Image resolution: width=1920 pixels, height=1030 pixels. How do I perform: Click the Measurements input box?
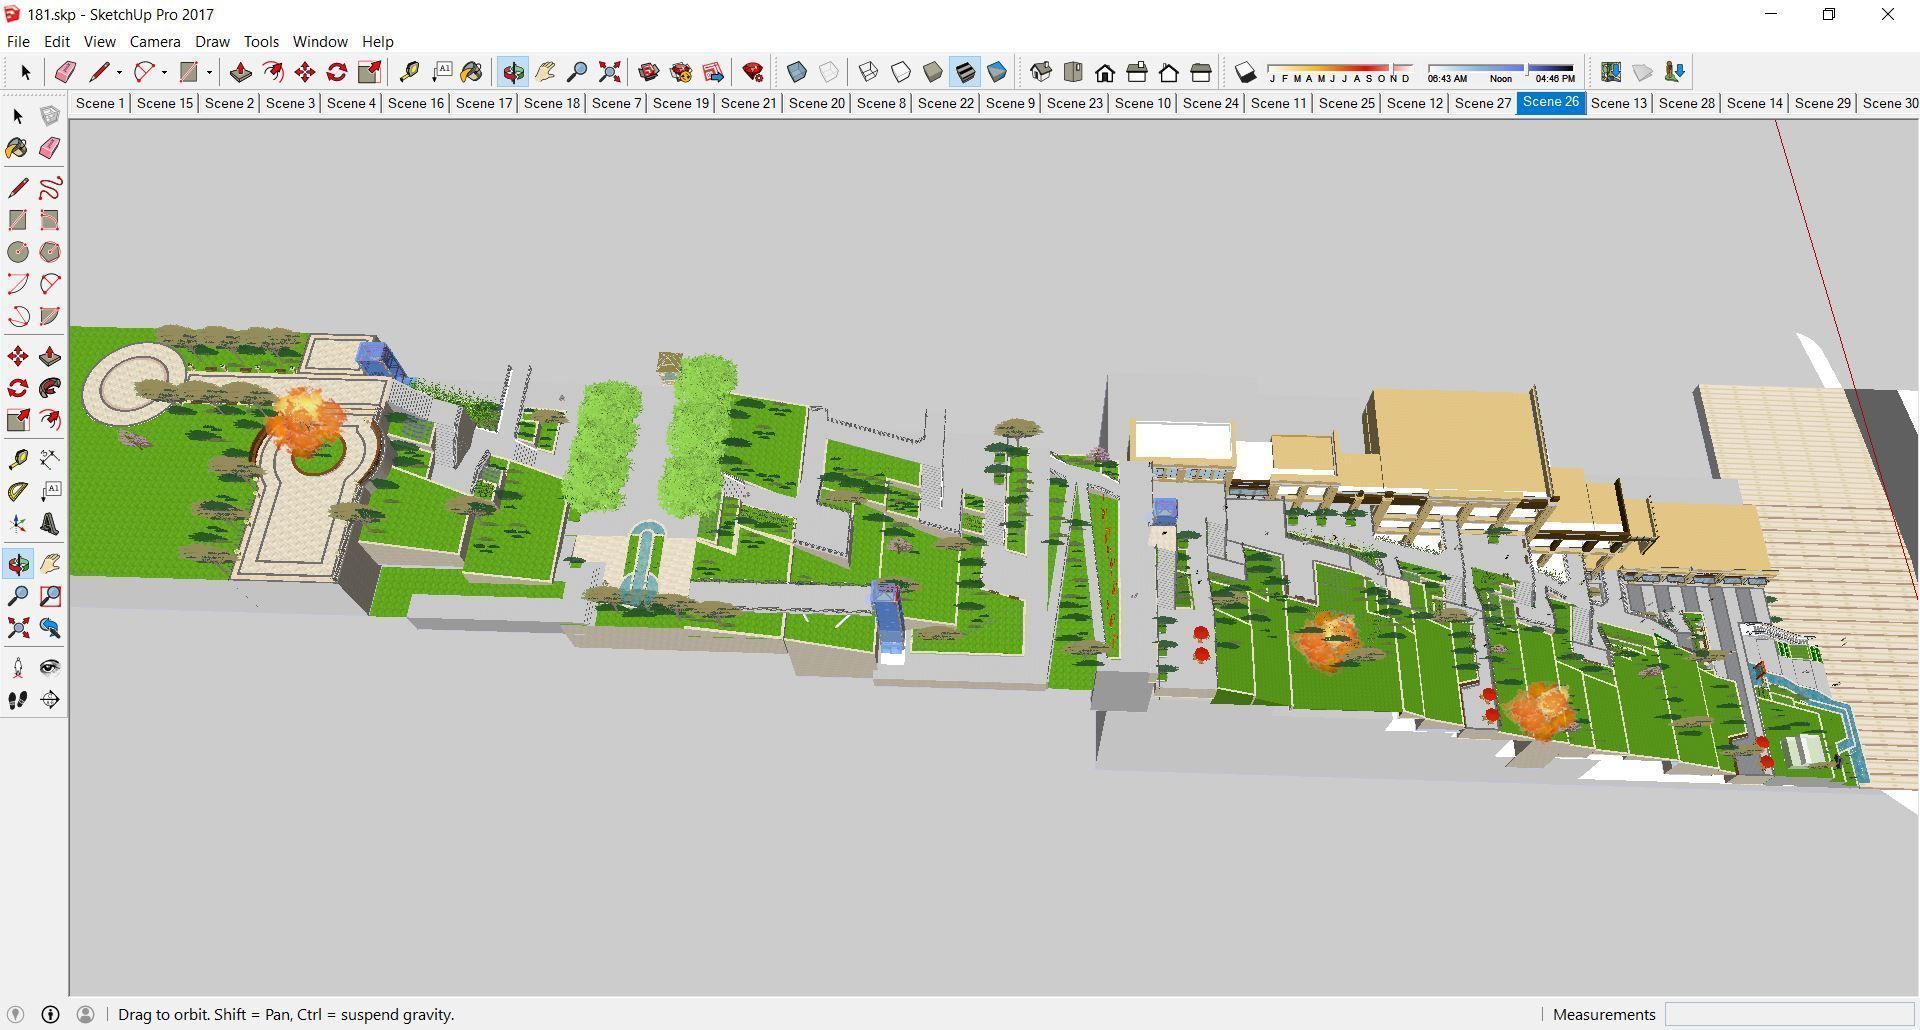point(1790,1014)
